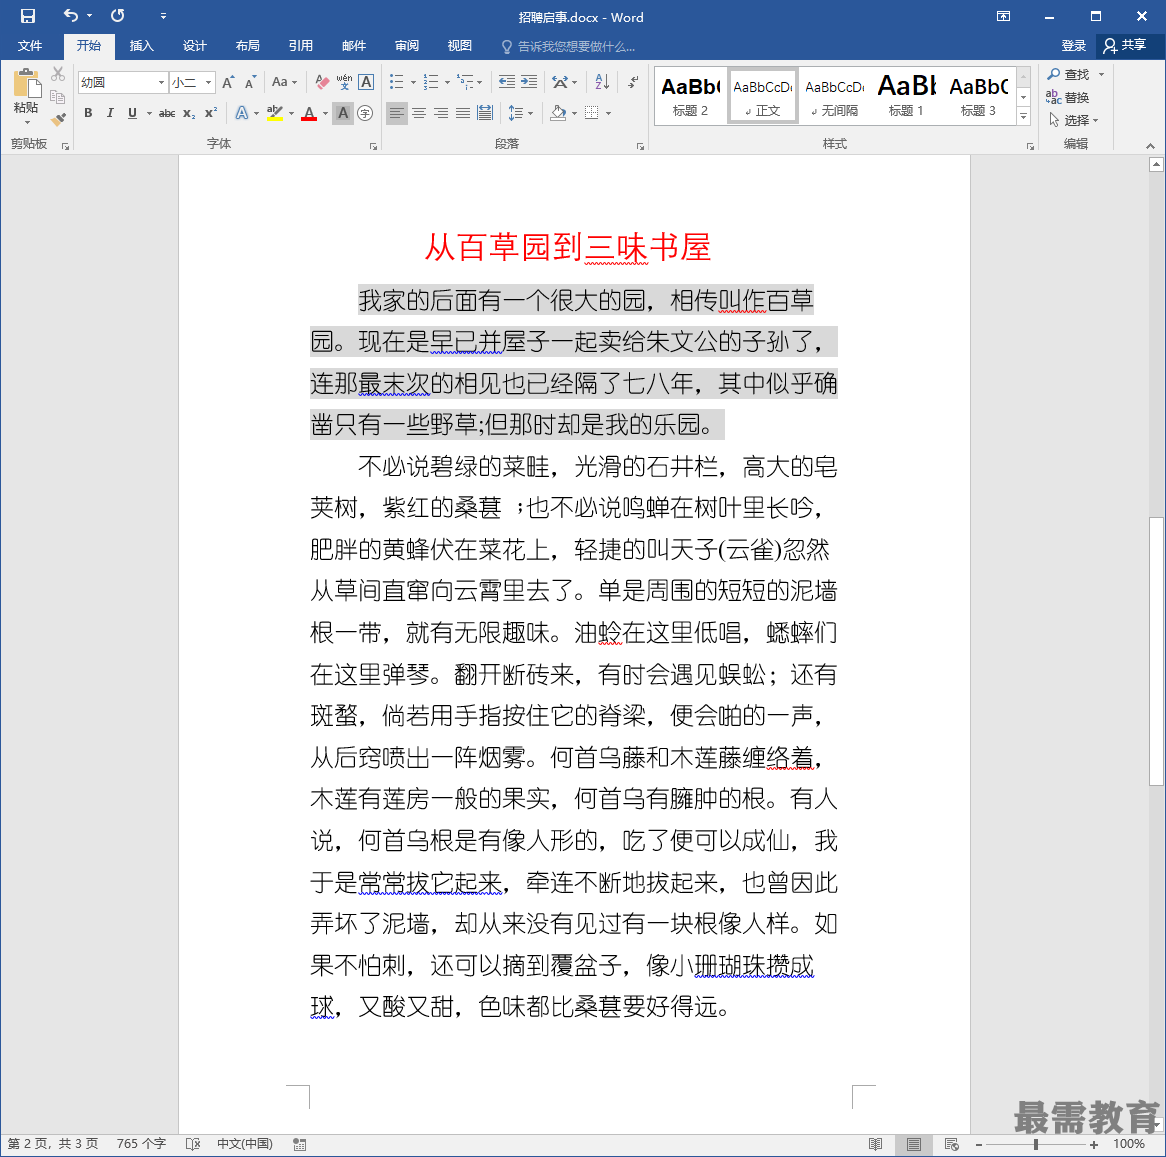Screen dimensions: 1166x1157
Task: Save the document from the quick access toolbar
Action: 28,16
